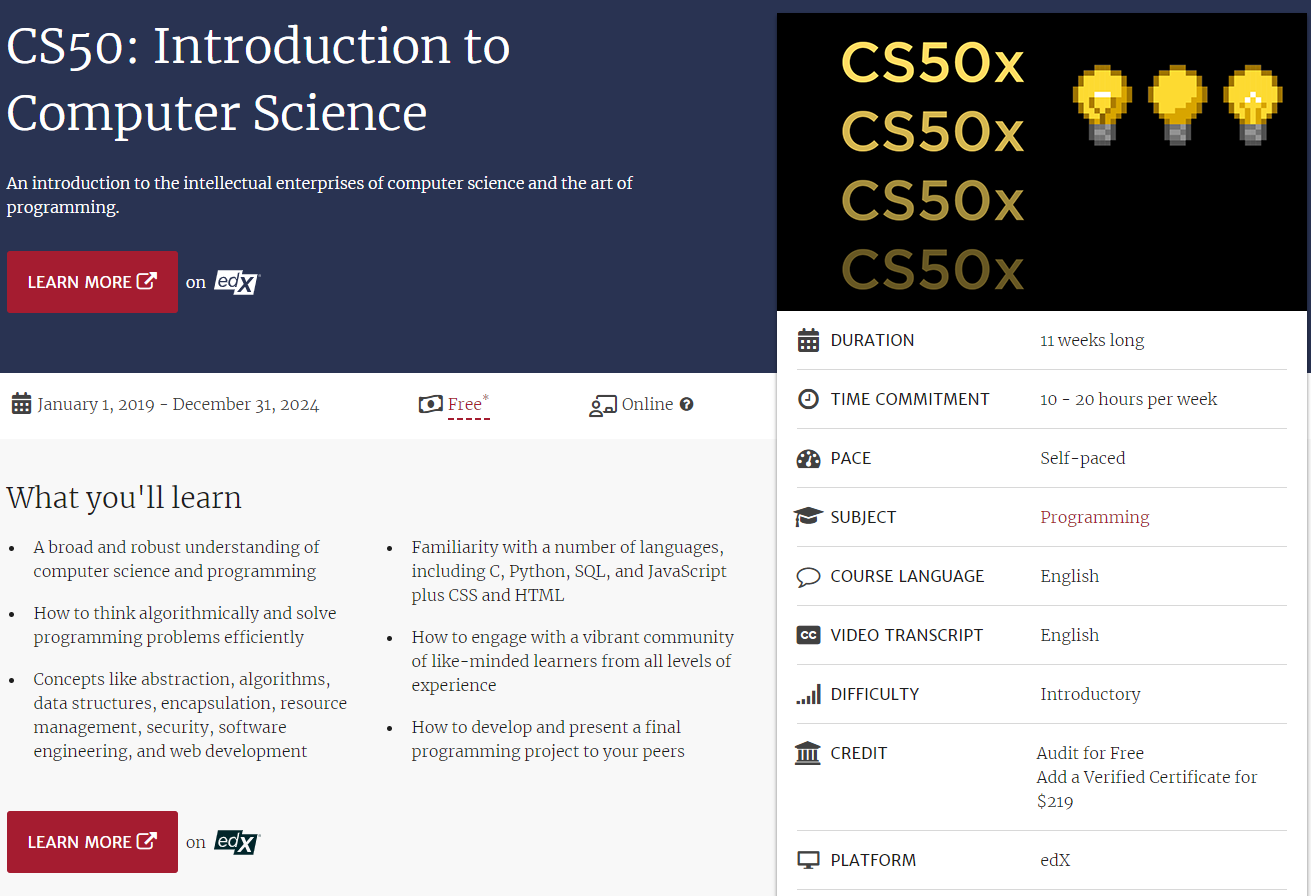Viewport: 1311px width, 896px height.
Task: Click the Video Transcript CC icon
Action: [808, 635]
